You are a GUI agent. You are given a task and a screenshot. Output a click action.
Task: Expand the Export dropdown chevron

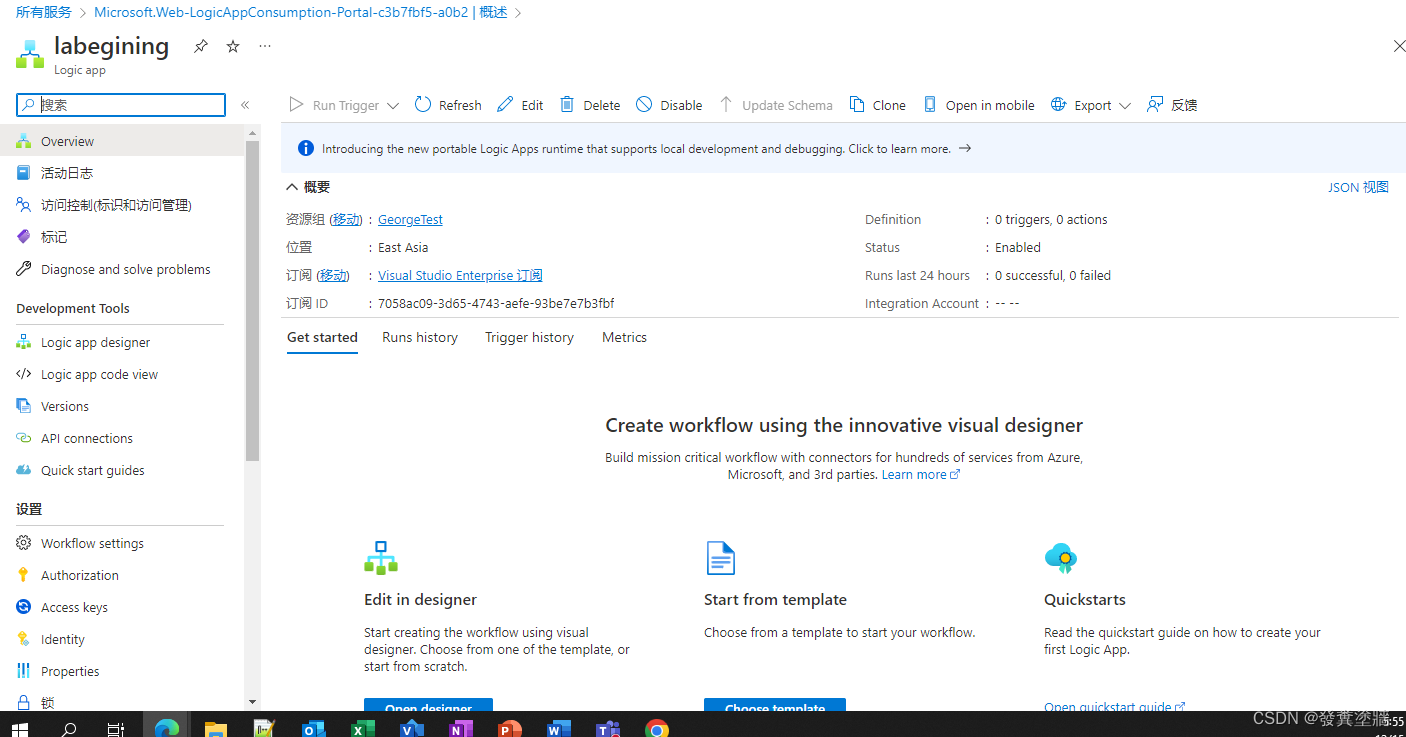click(1125, 105)
